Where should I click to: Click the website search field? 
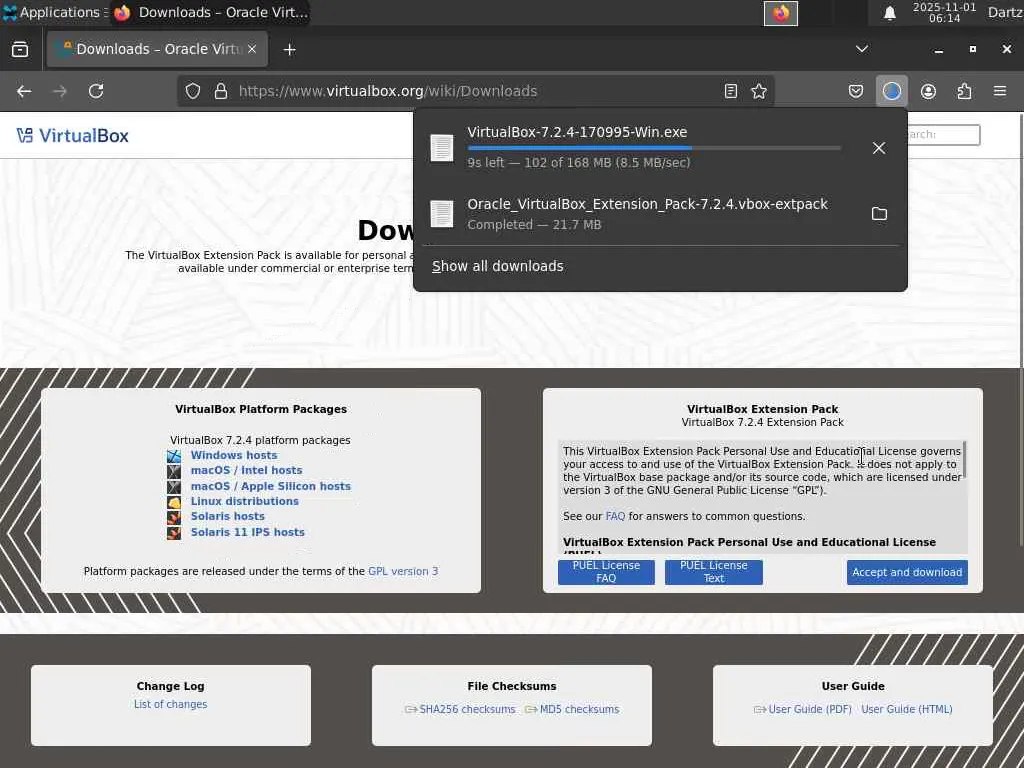click(944, 135)
